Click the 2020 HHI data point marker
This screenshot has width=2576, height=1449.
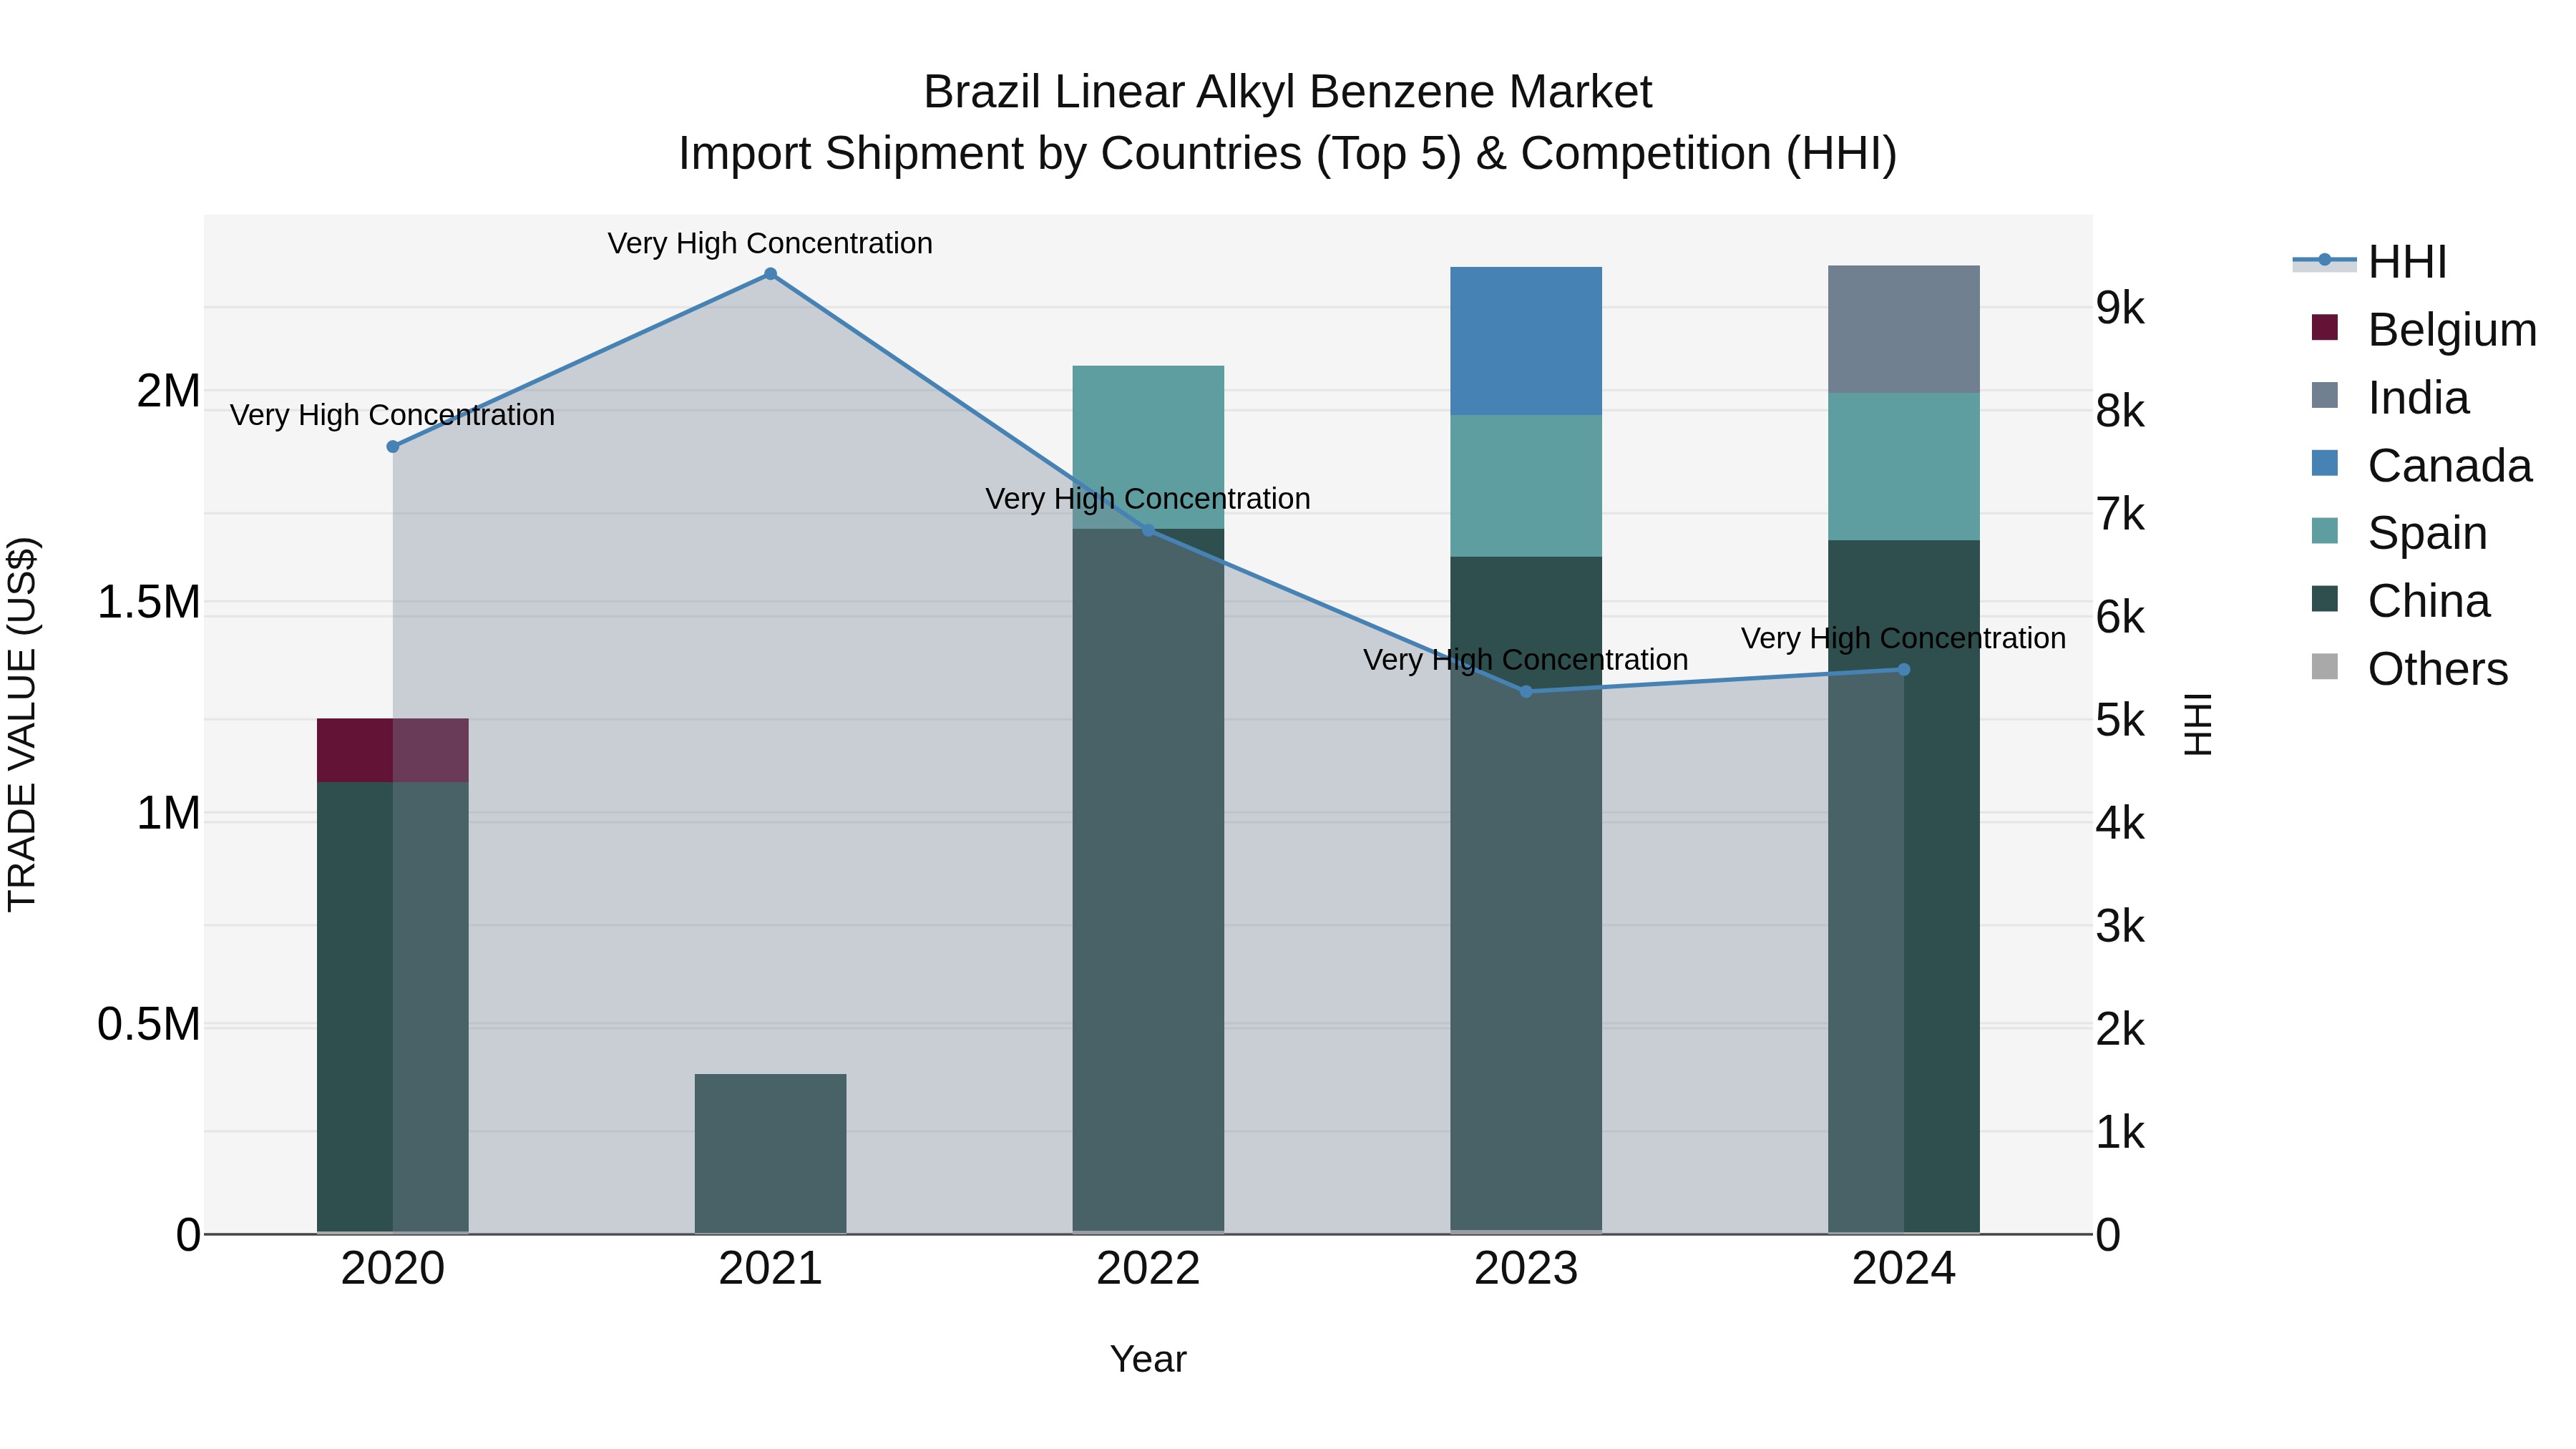coord(393,446)
